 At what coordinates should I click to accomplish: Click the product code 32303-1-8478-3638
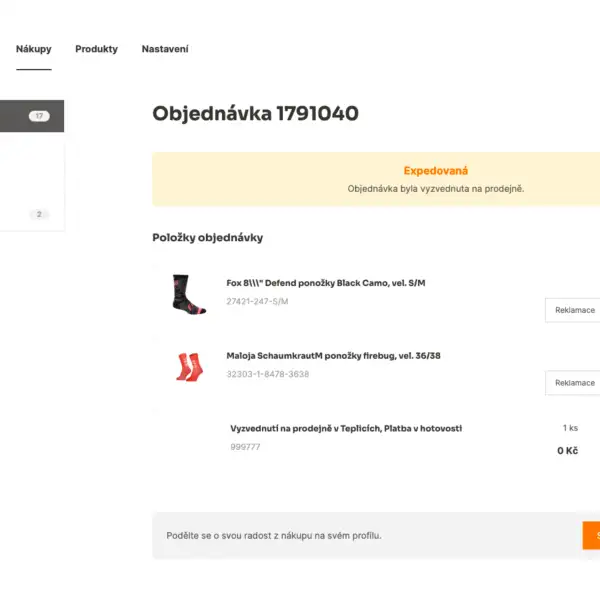[x=267, y=374]
